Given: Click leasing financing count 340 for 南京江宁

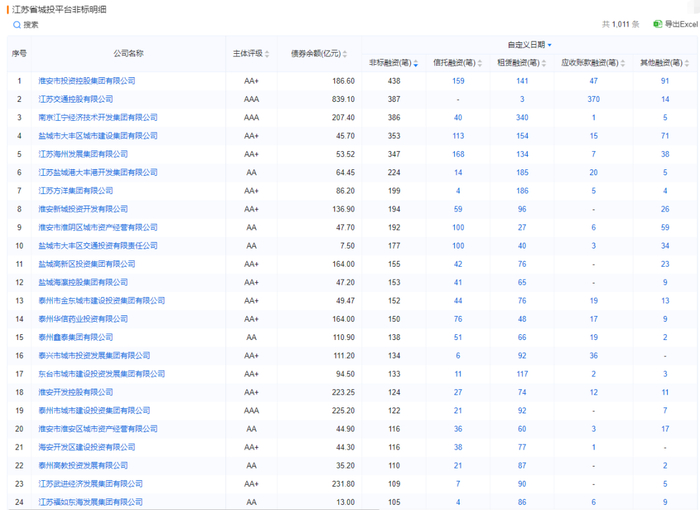Looking at the screenshot, I should [x=522, y=117].
